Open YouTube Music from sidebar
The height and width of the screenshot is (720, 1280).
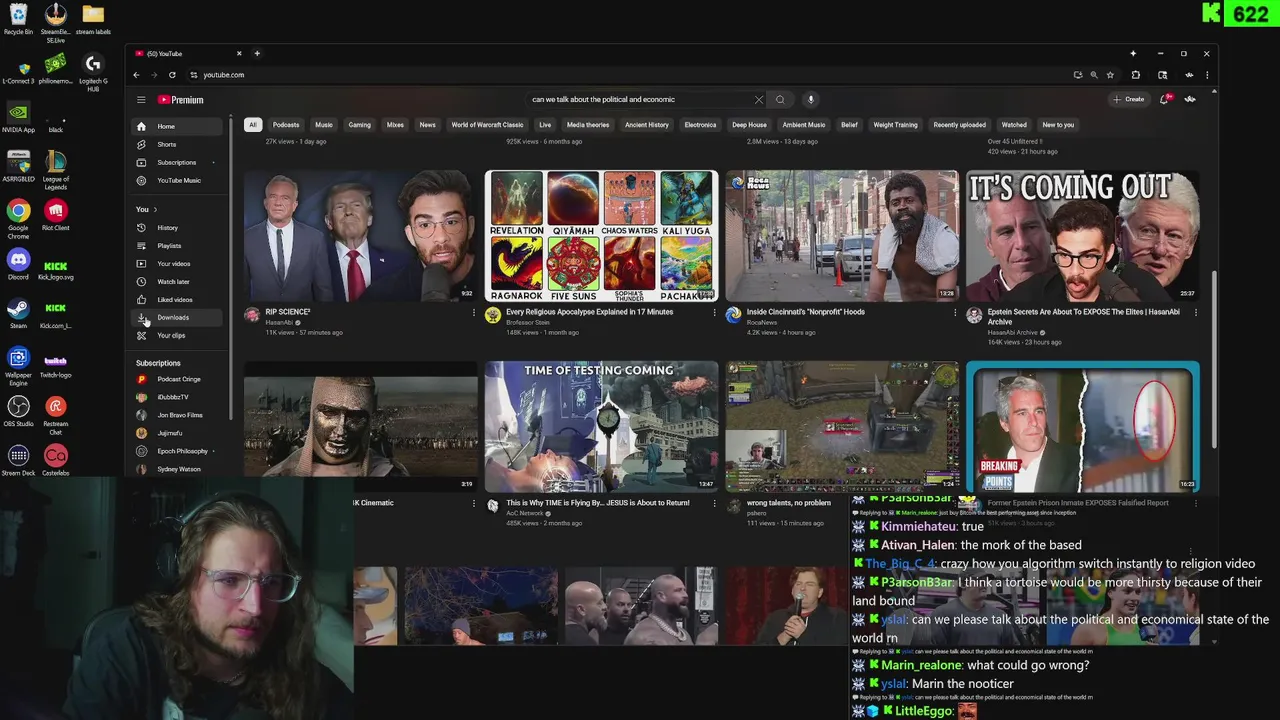tap(178, 180)
